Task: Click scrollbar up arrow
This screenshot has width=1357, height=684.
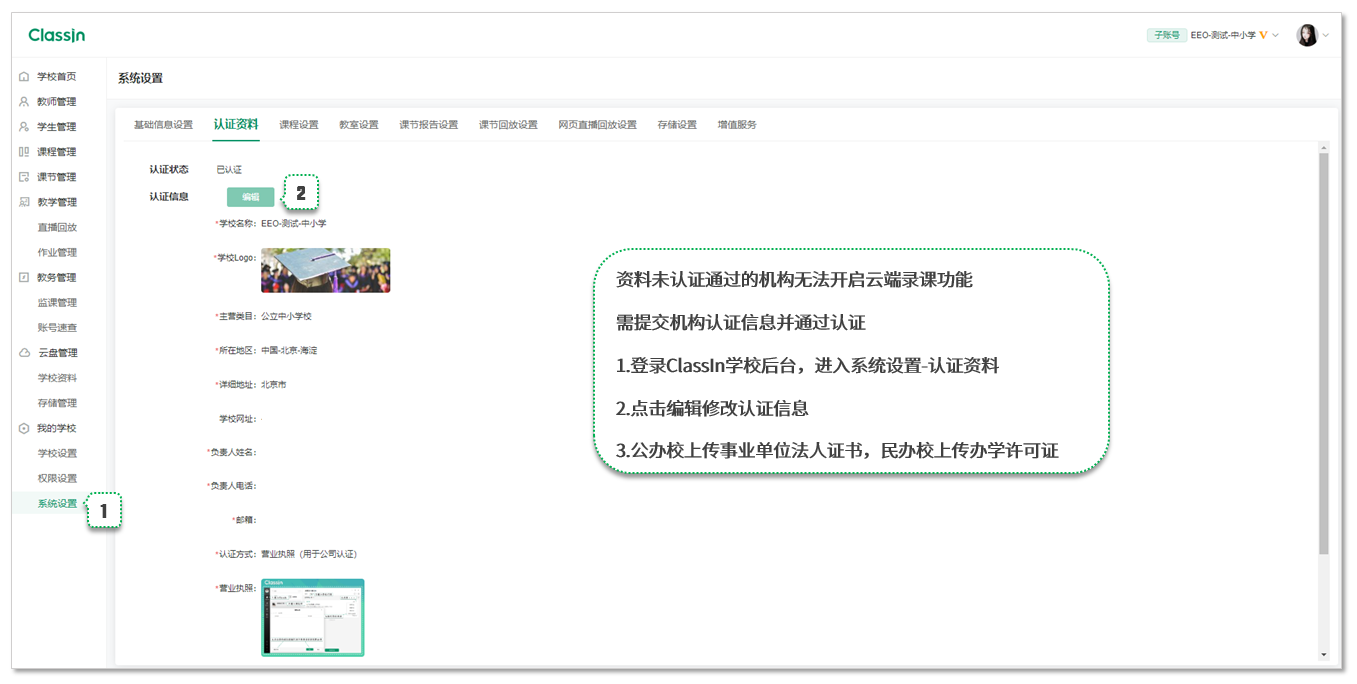Action: pos(1324,148)
